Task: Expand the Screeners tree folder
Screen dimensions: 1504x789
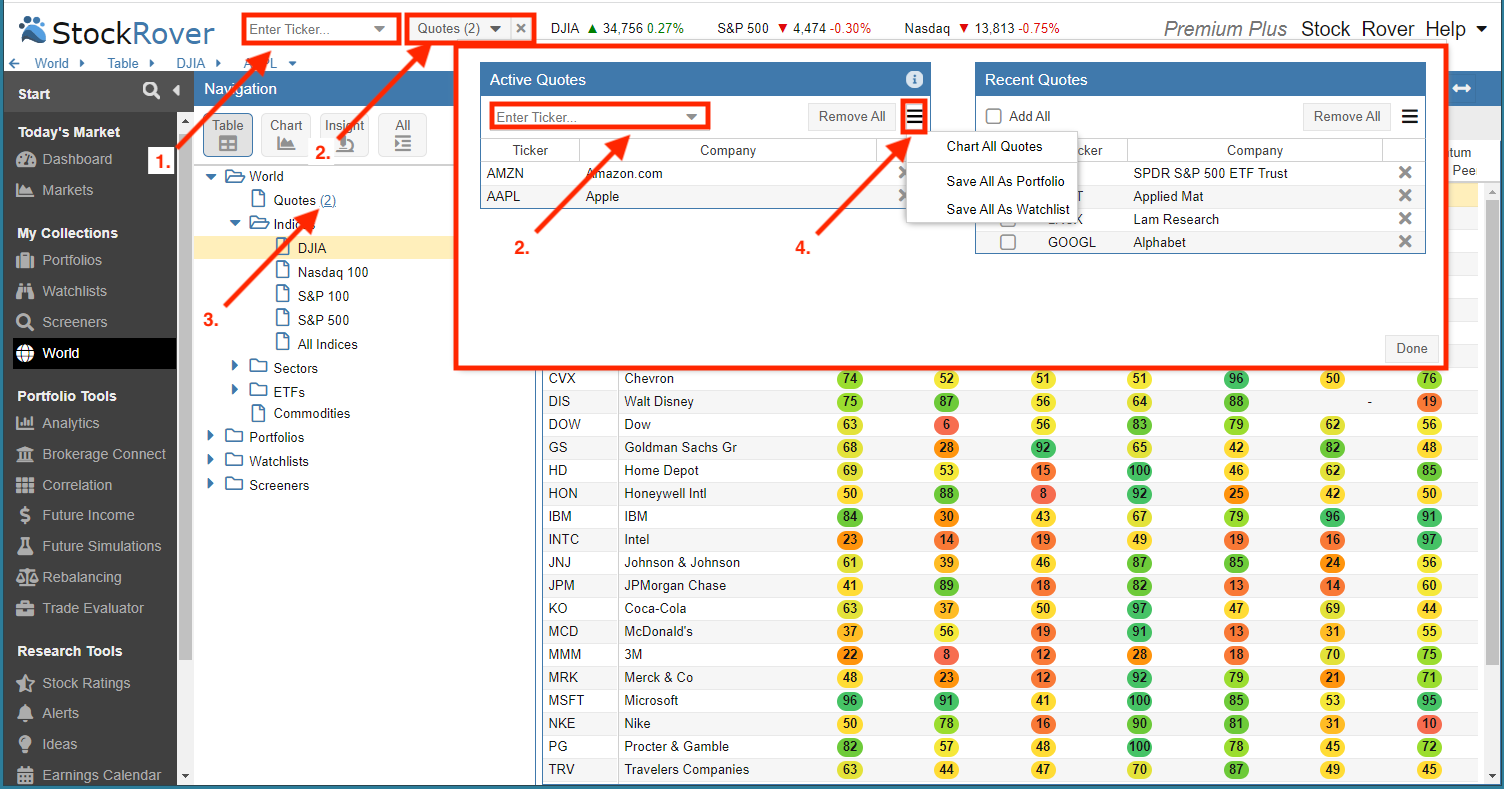Action: (x=211, y=484)
